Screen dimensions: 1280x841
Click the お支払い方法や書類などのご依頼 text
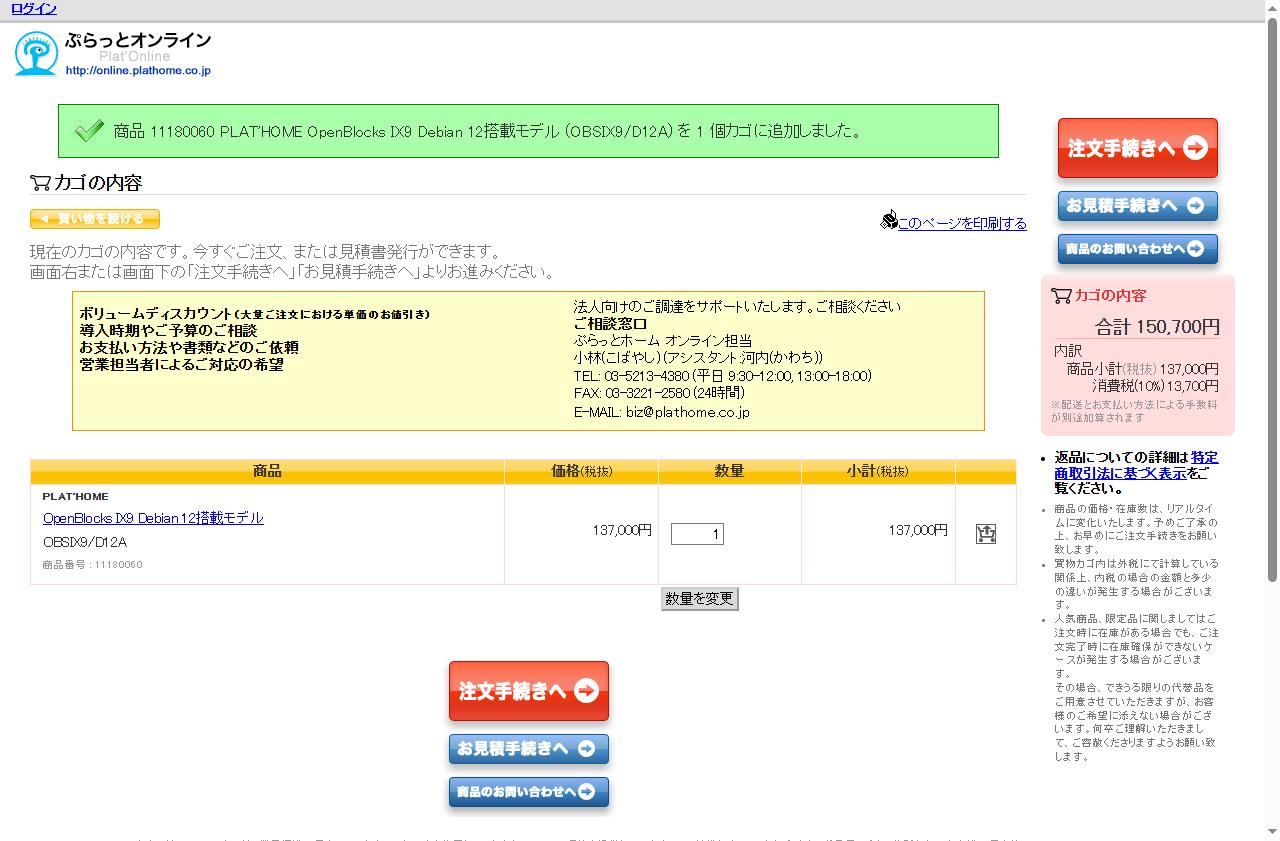click(x=189, y=348)
